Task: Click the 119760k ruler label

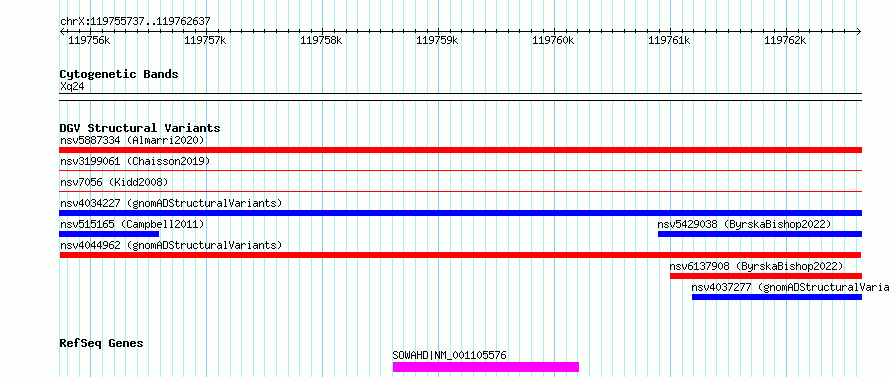Action: click(x=553, y=40)
